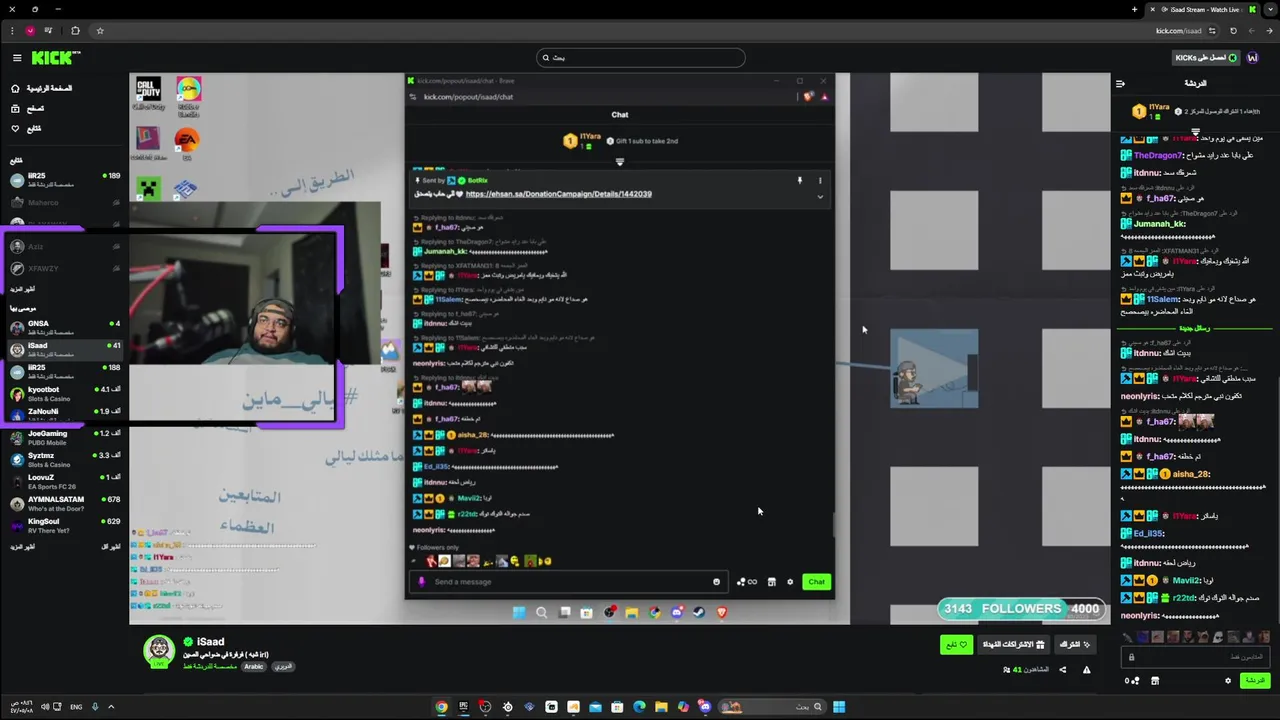This screenshot has width=1280, height=720.
Task: Open Syztmz Slots & Casino channel
Action: click(65, 459)
